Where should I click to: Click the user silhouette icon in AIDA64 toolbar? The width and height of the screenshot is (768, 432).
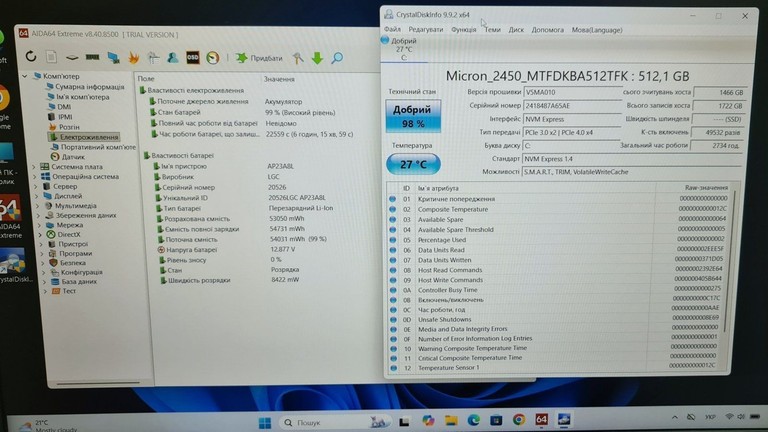point(172,58)
